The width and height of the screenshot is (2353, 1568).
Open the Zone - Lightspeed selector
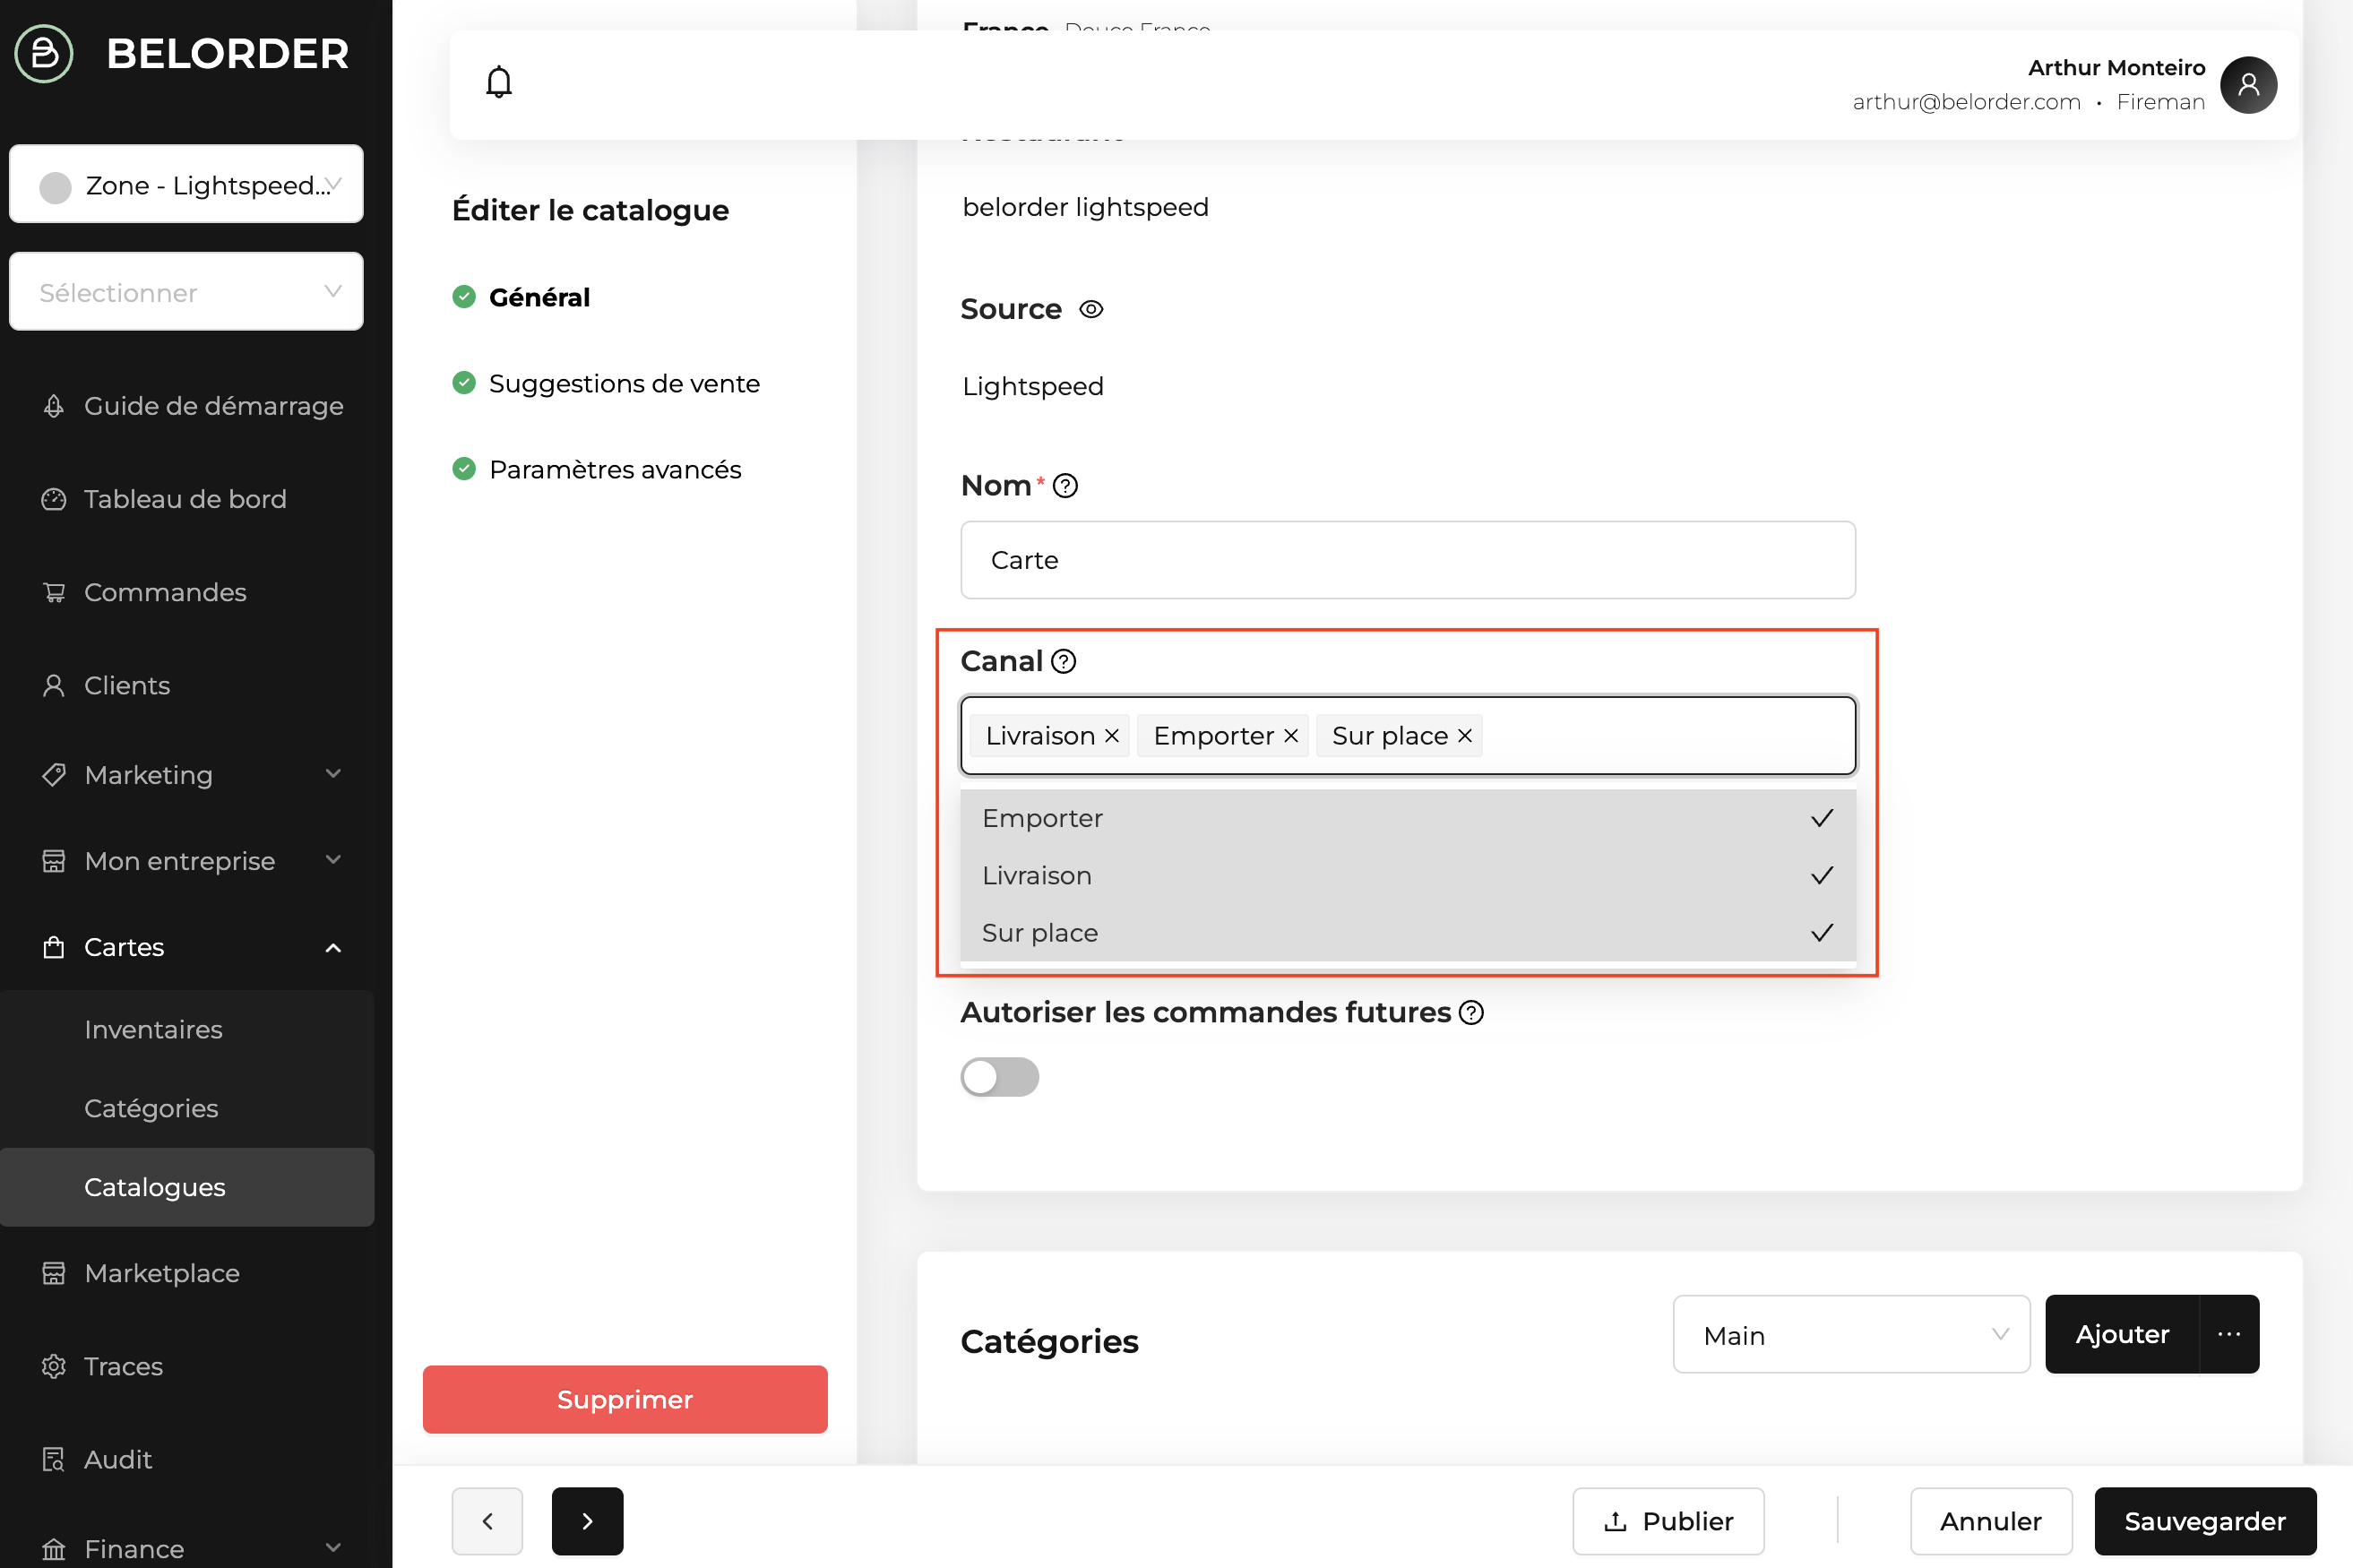coord(186,185)
